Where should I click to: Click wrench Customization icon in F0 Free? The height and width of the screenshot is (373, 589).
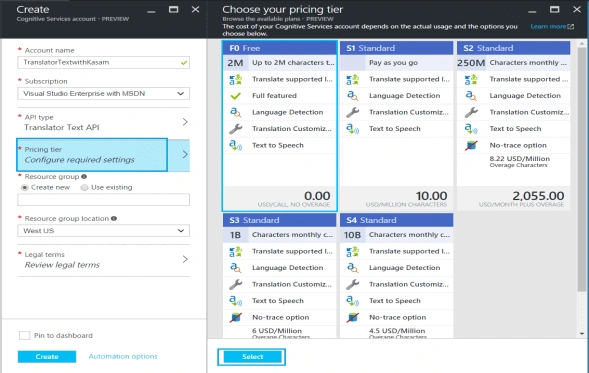236,129
